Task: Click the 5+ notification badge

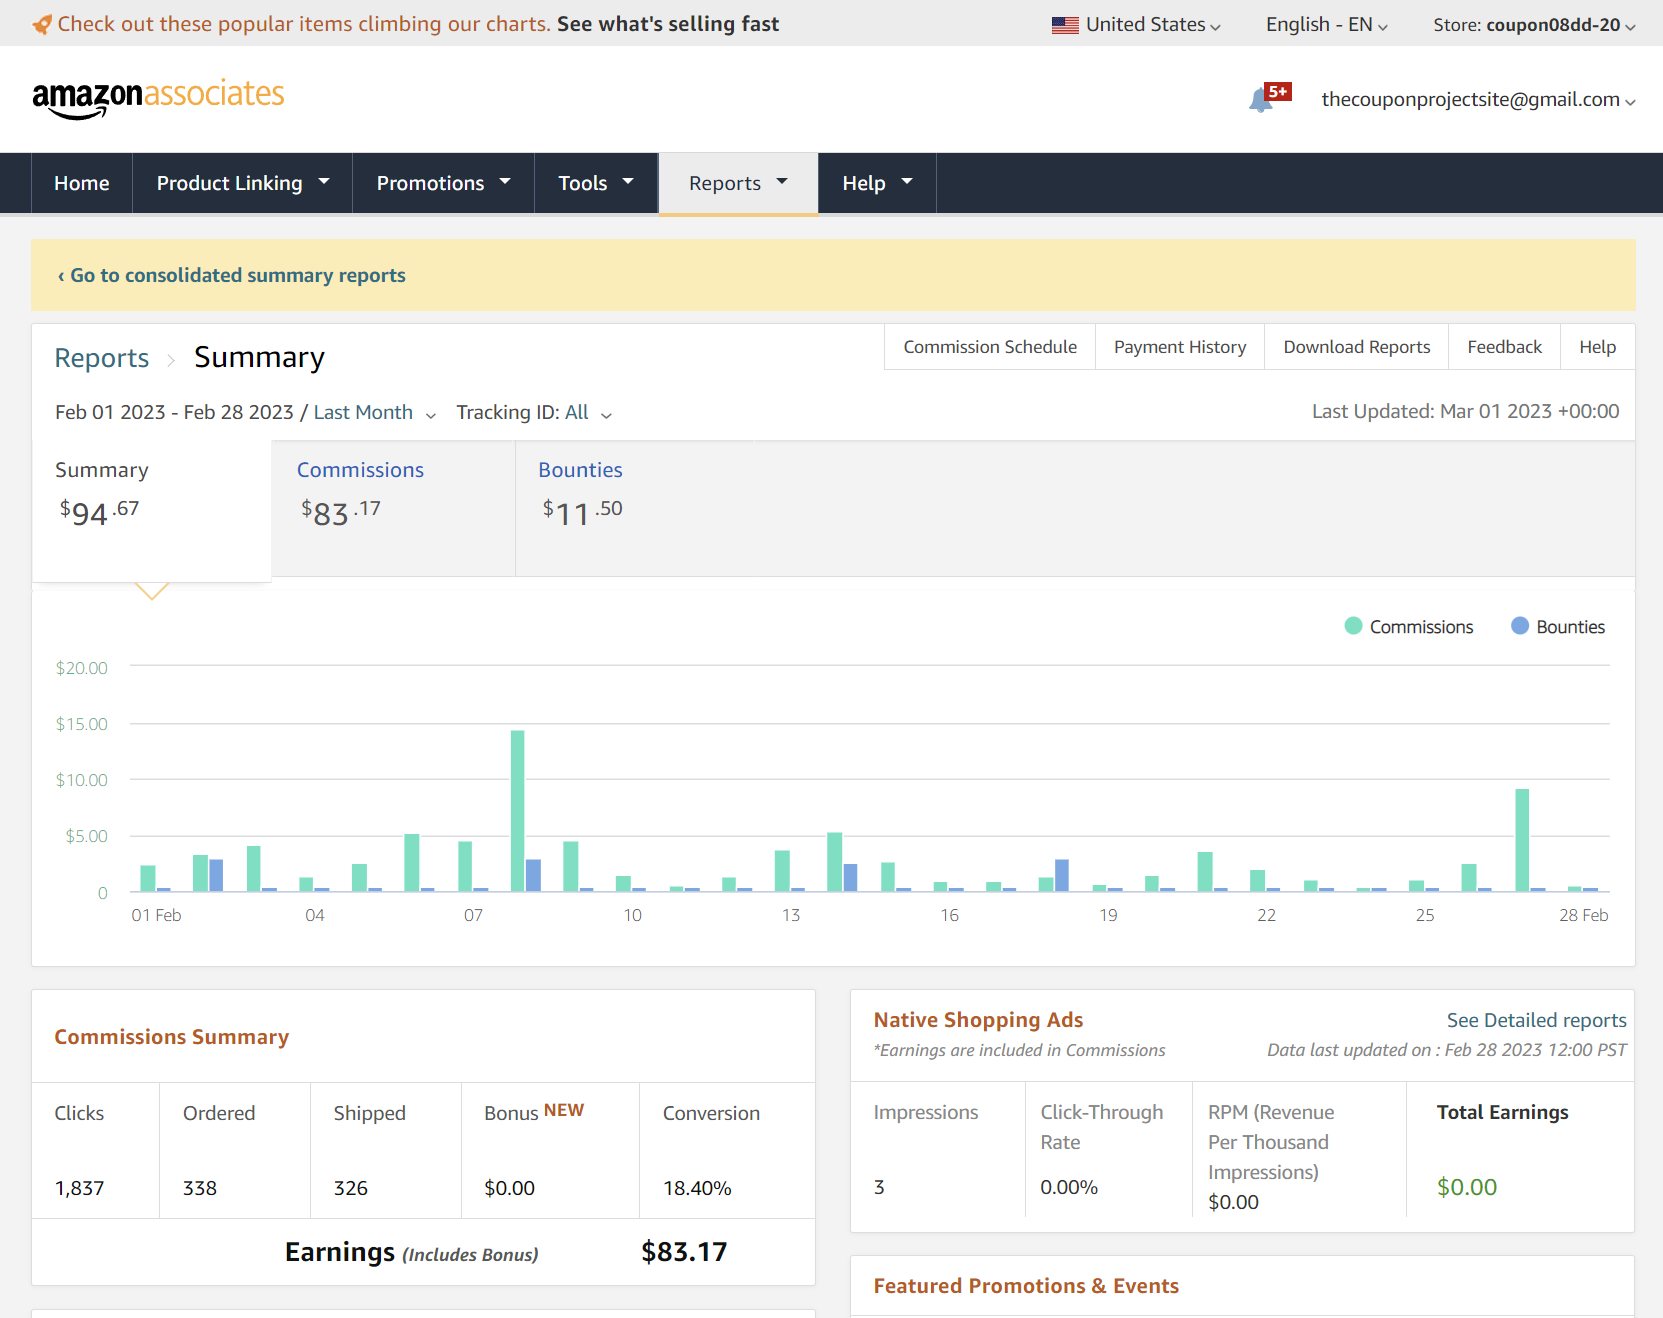Action: 1278,92
